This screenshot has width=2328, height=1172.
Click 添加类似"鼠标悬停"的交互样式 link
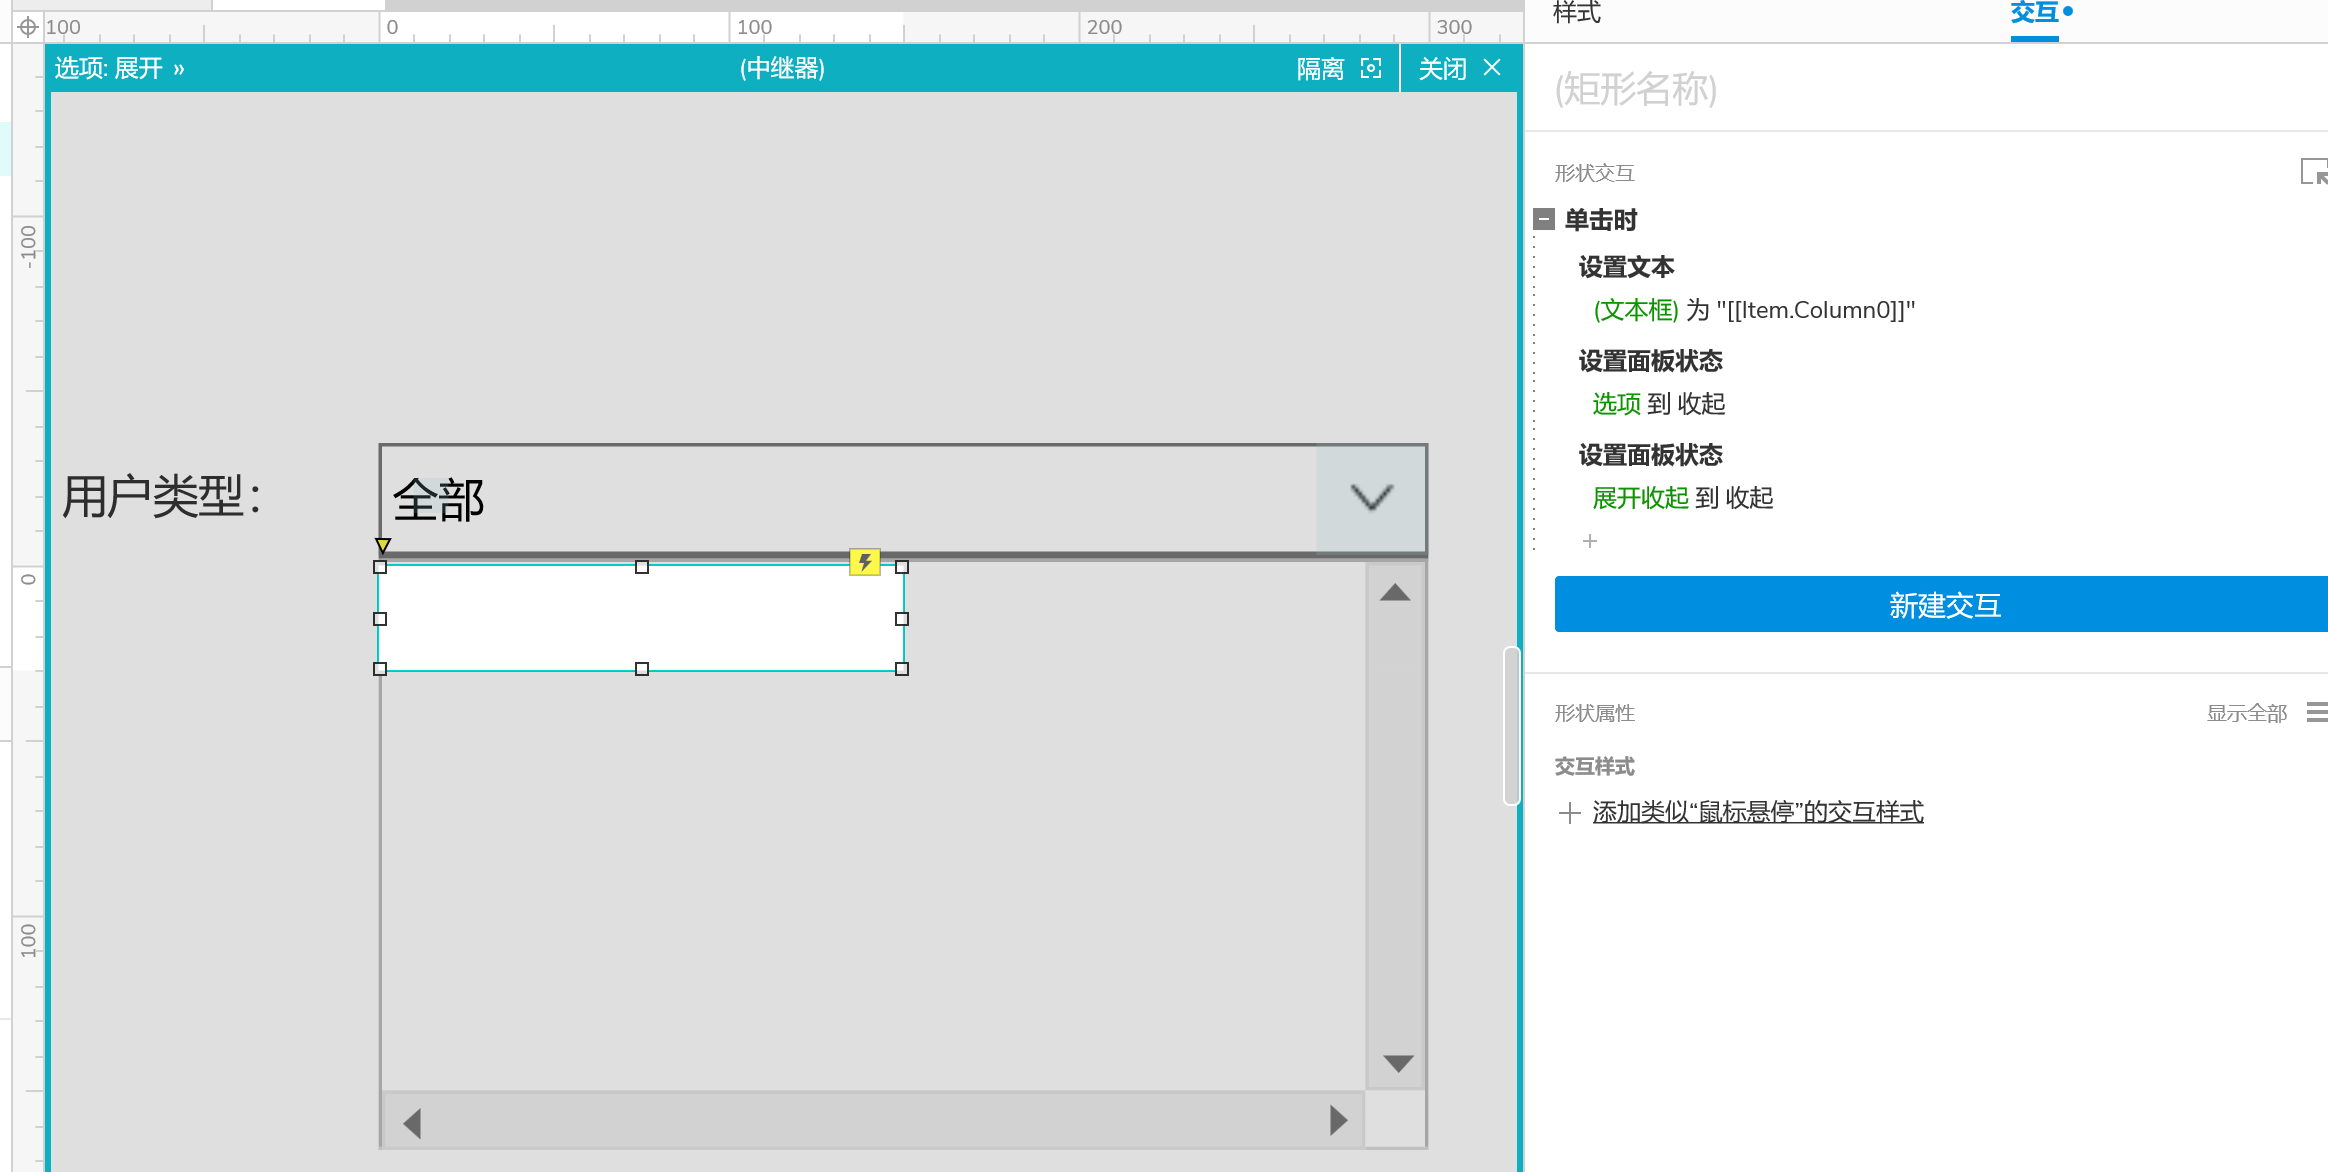click(x=1757, y=812)
